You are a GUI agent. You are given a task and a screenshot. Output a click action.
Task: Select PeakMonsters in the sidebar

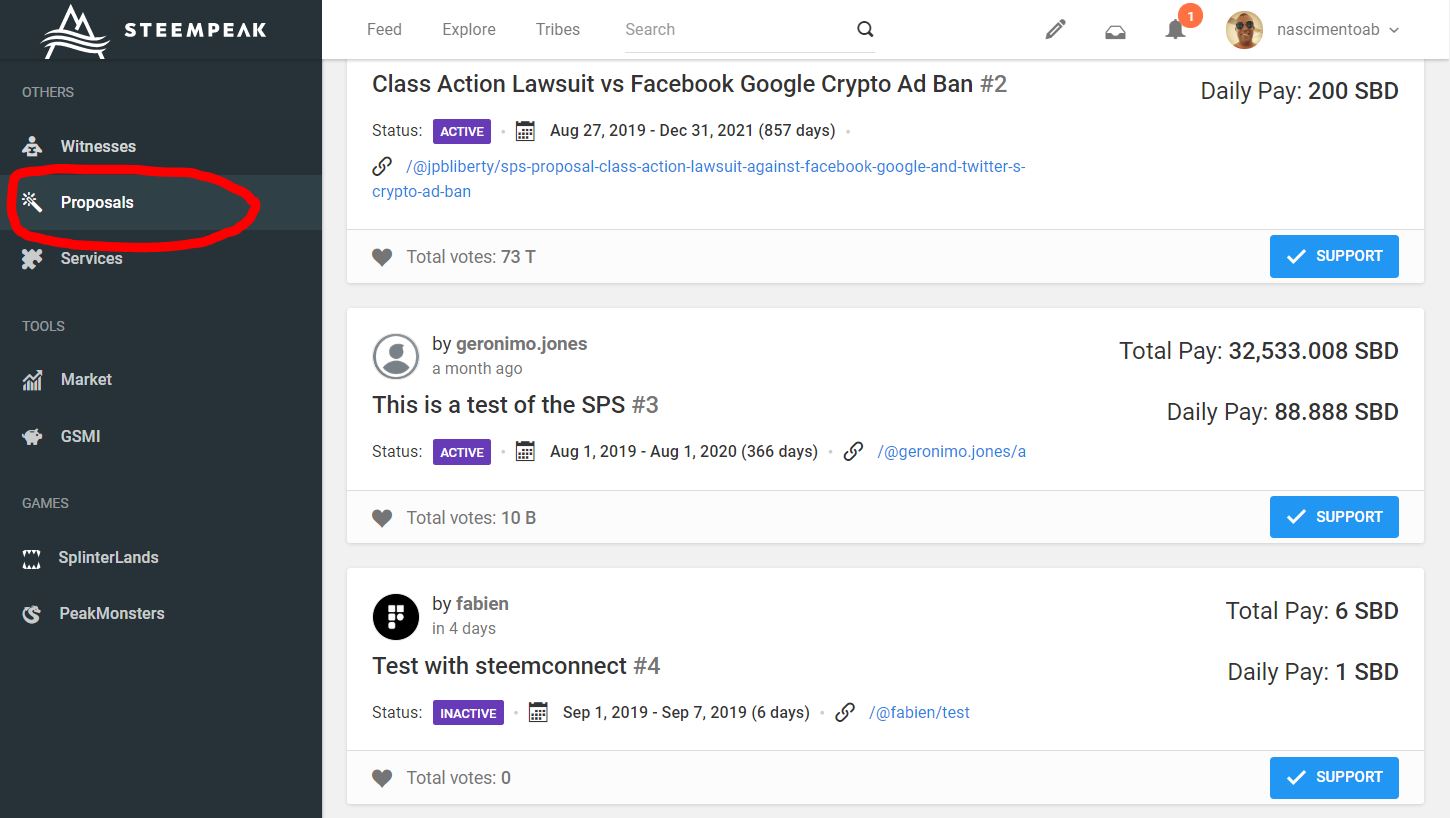click(x=161, y=614)
